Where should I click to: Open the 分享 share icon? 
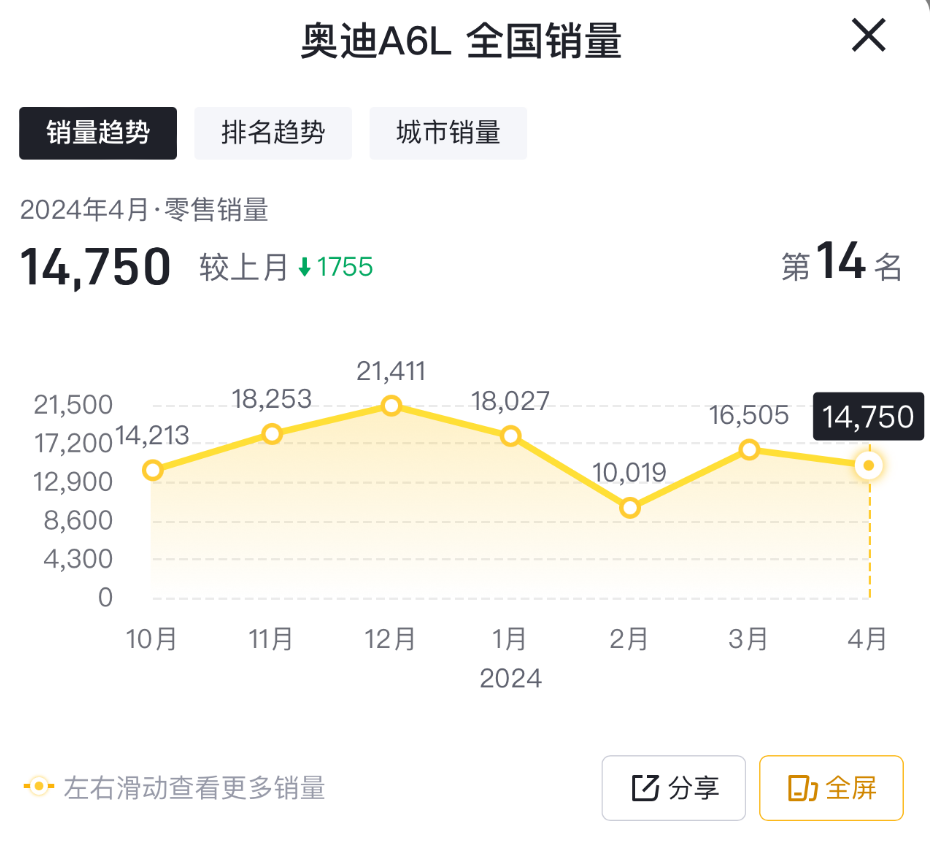point(644,788)
